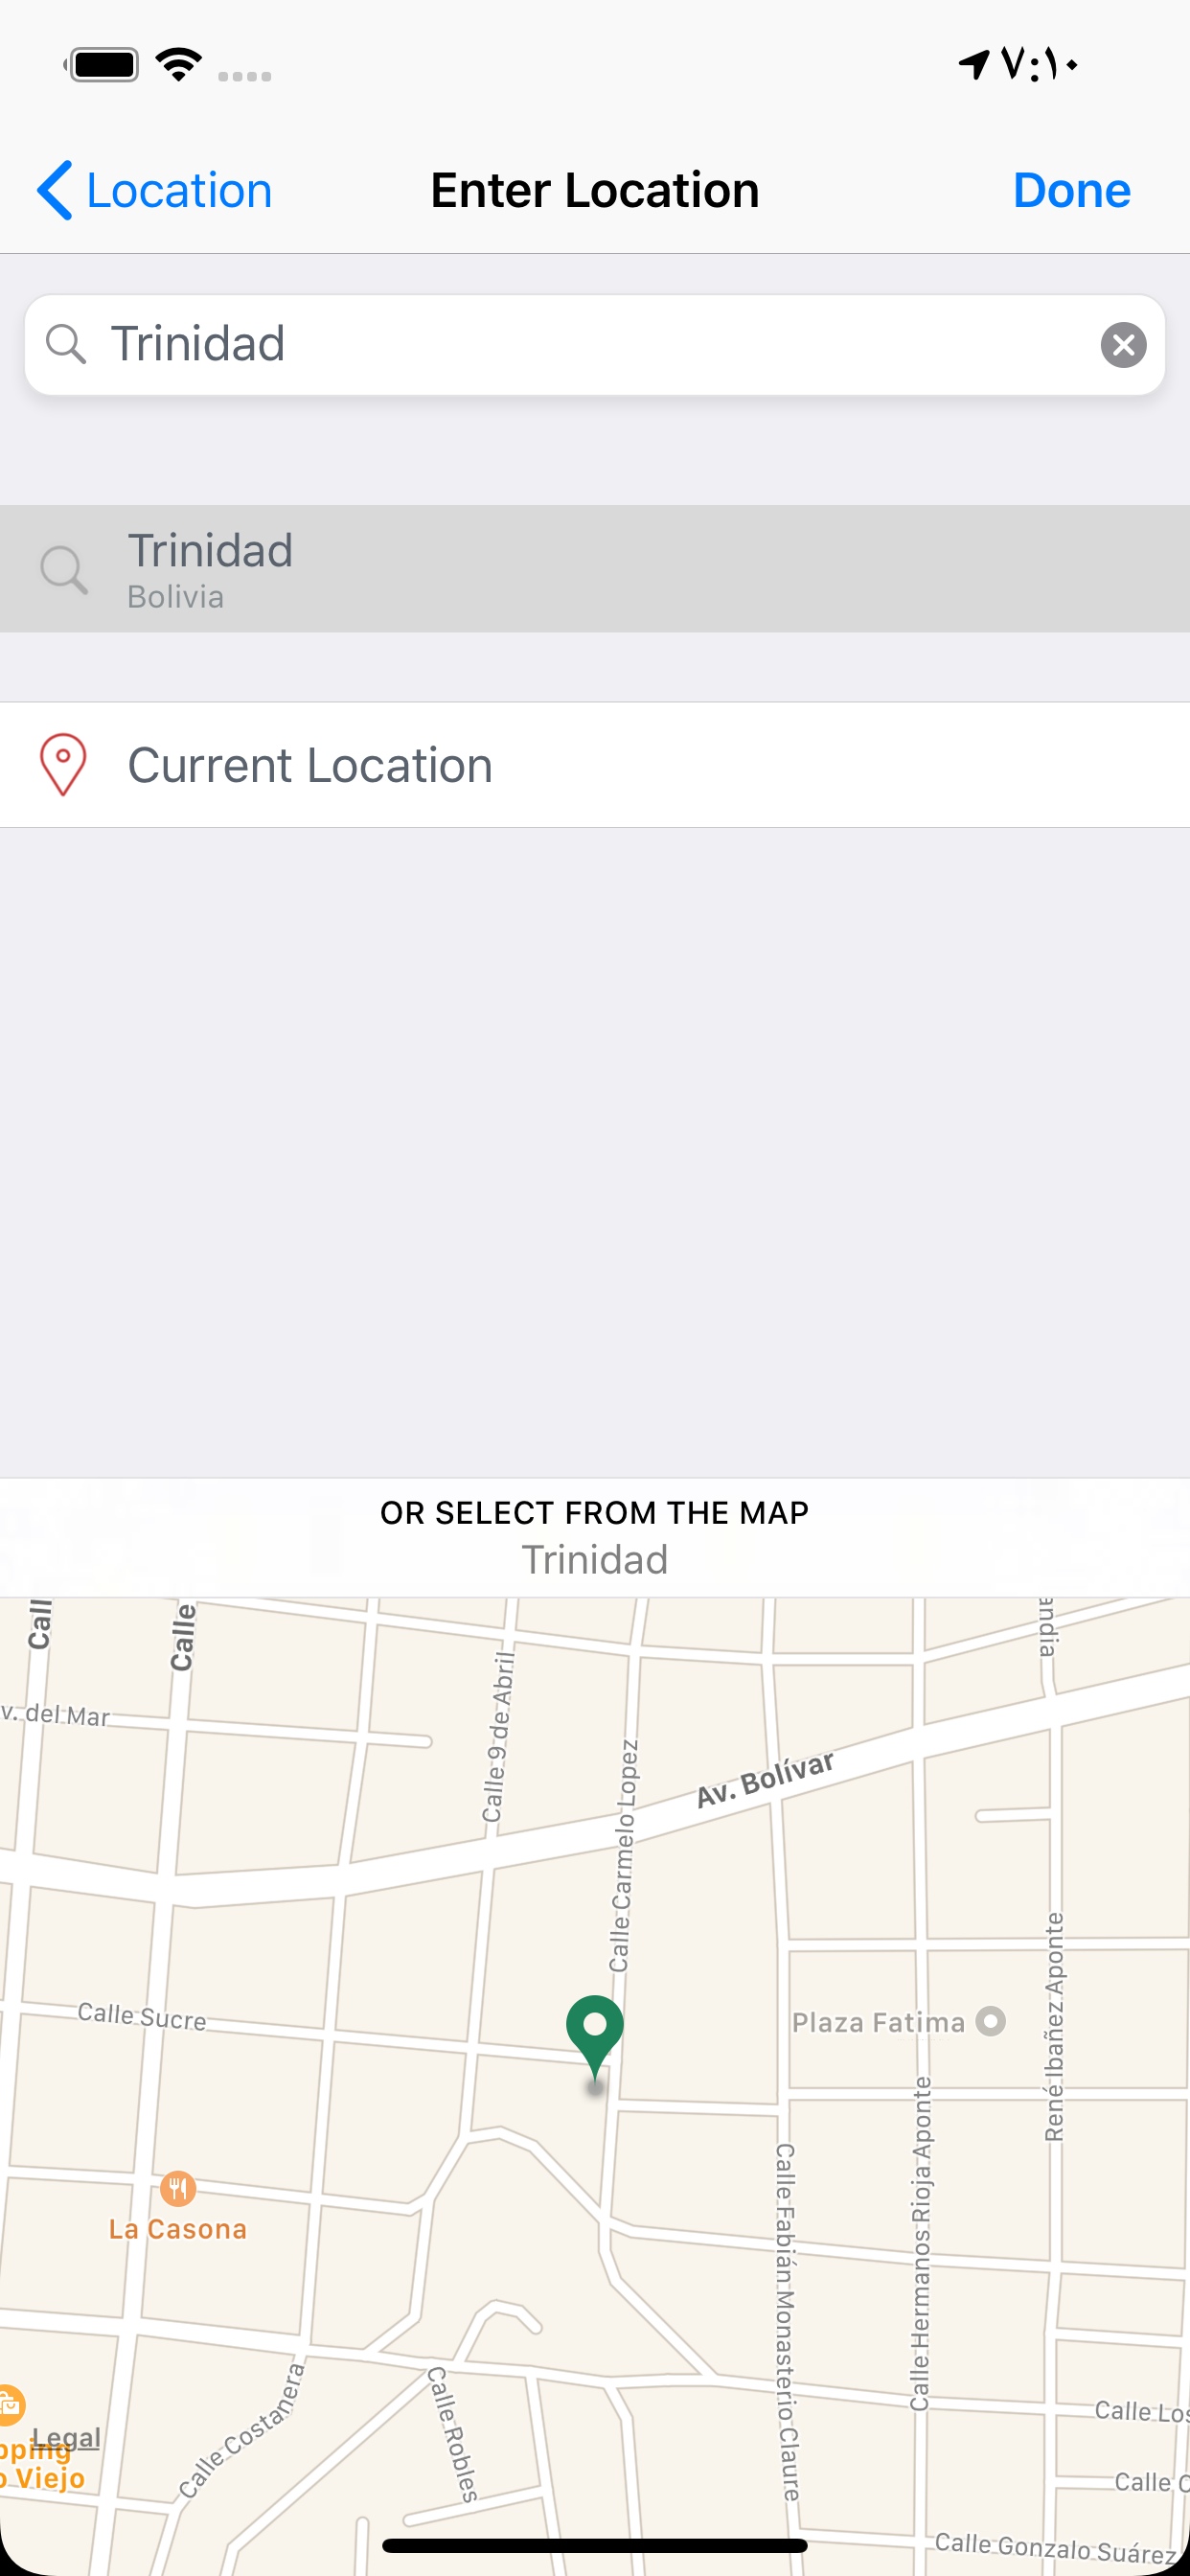
Task: Tap the red Current Location pin icon
Action: pyautogui.click(x=63, y=765)
